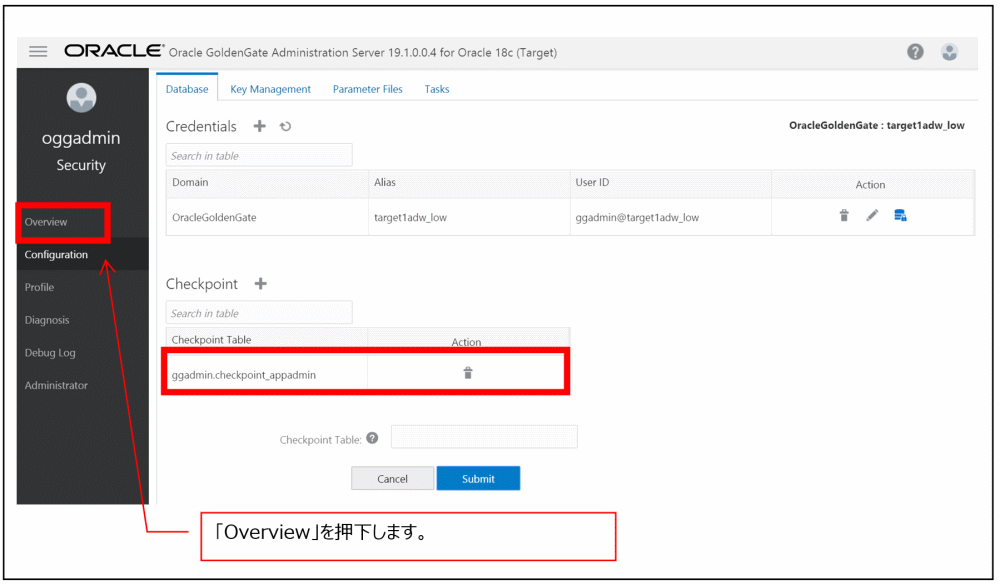Click the Checkpoint Table input field
Viewport: 1000px width, 584px height.
click(484, 437)
